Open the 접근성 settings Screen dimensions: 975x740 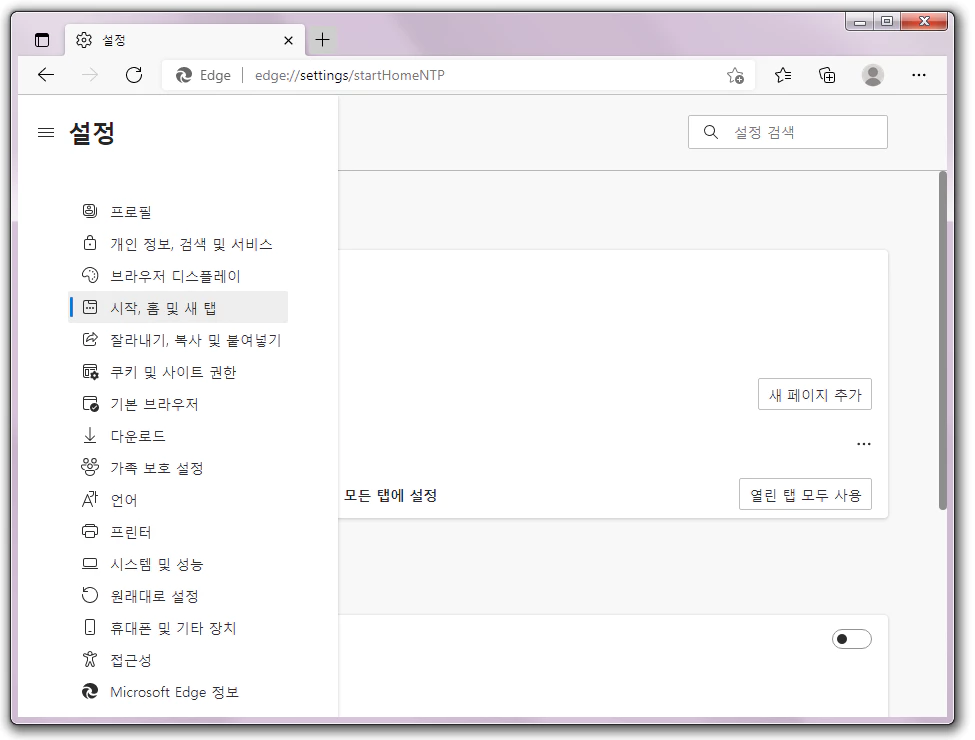click(178, 660)
